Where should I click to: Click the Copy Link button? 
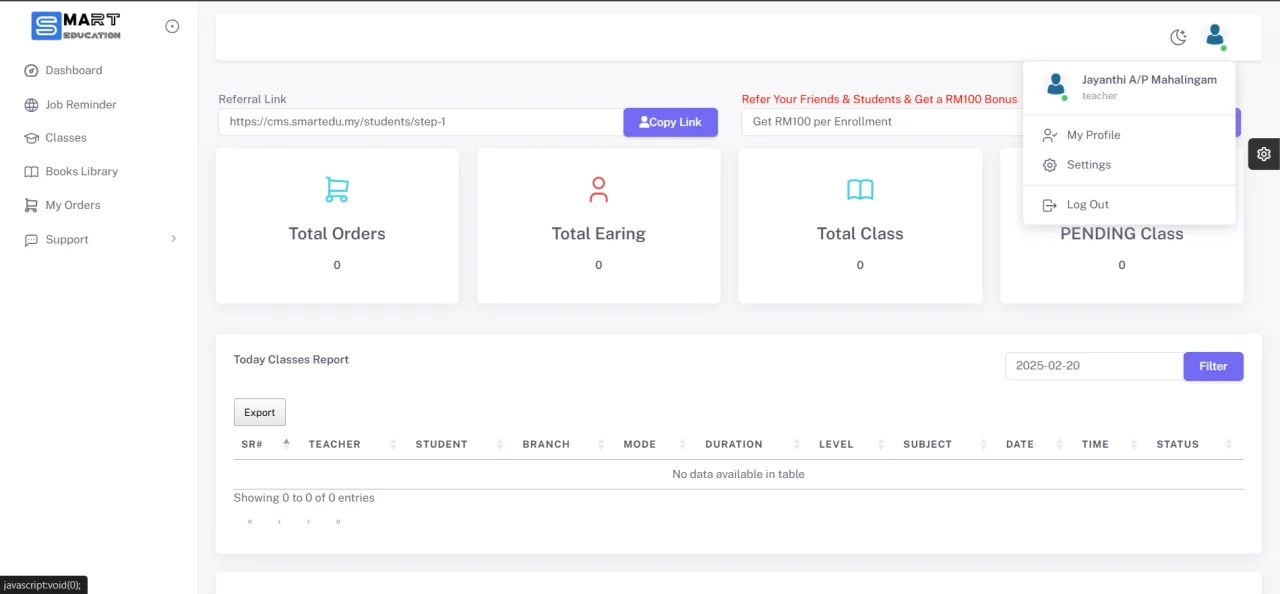(x=670, y=122)
